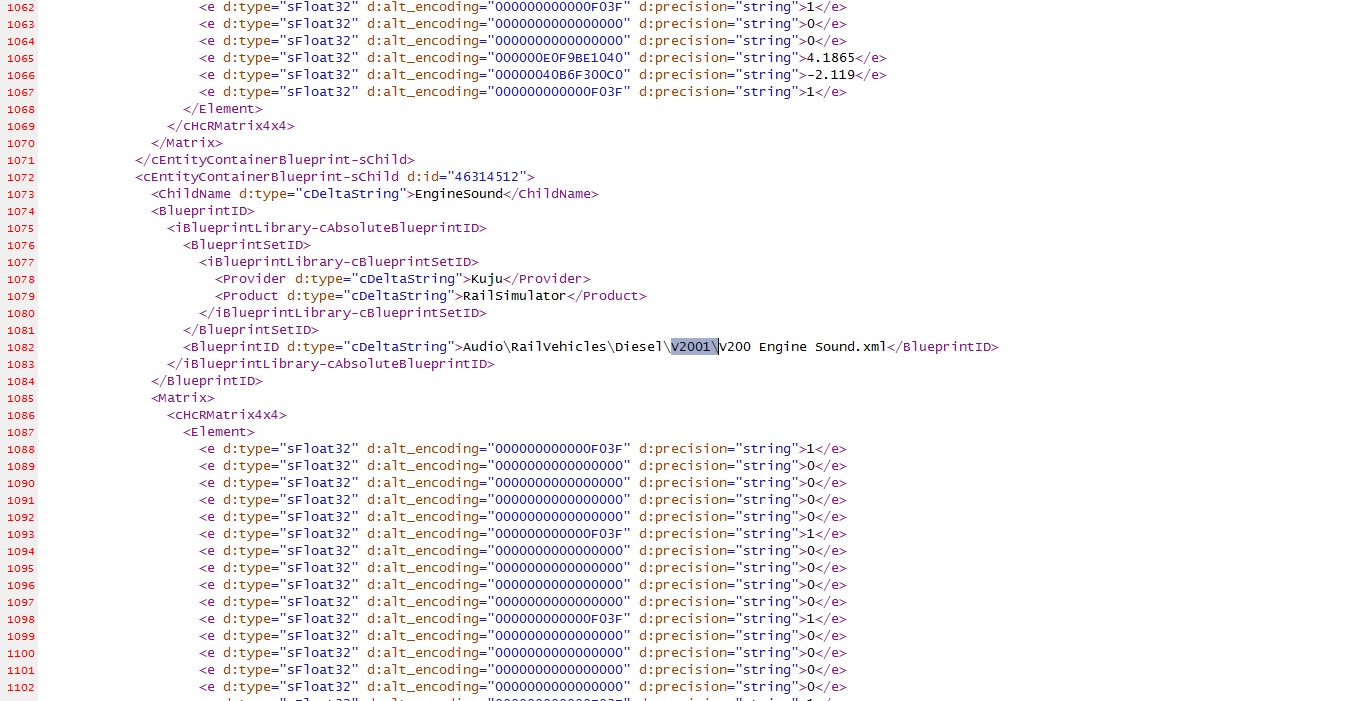This screenshot has width=1362, height=701.
Task: Click the closing </ChildName> tag
Action: [550, 194]
